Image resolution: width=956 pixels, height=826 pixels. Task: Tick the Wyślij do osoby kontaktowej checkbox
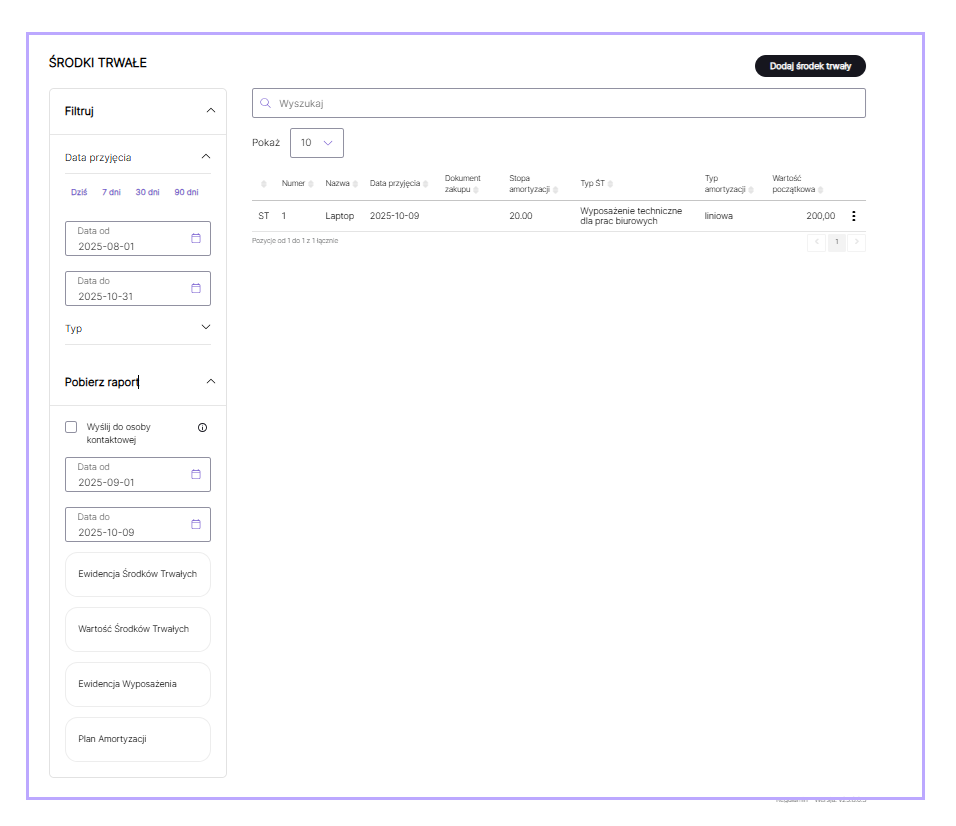pos(71,427)
